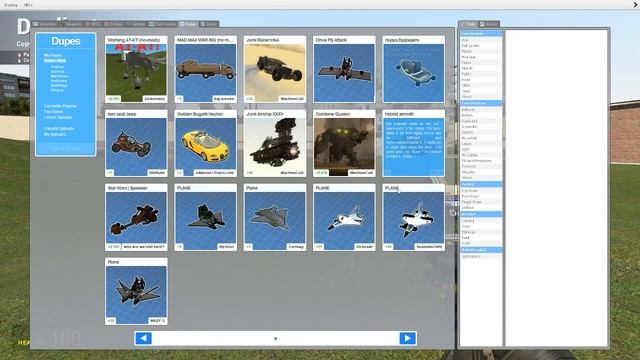Open the small boat dupe thumbnail

coord(413,69)
